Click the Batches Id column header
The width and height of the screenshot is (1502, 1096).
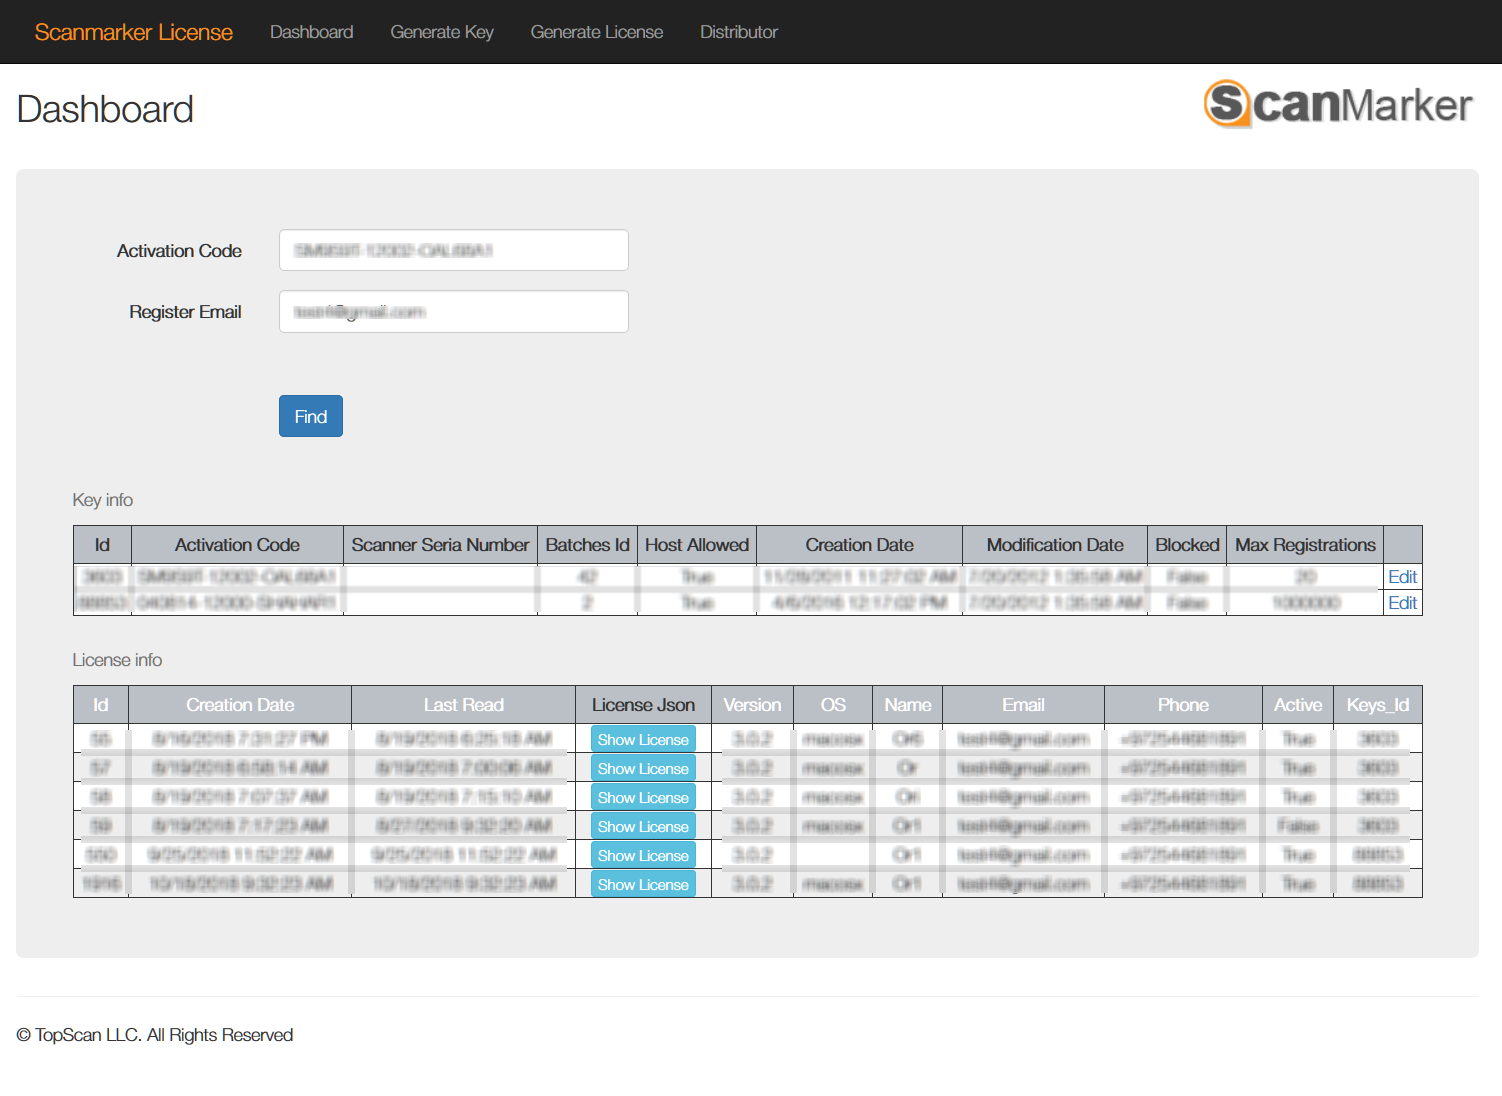pyautogui.click(x=587, y=545)
